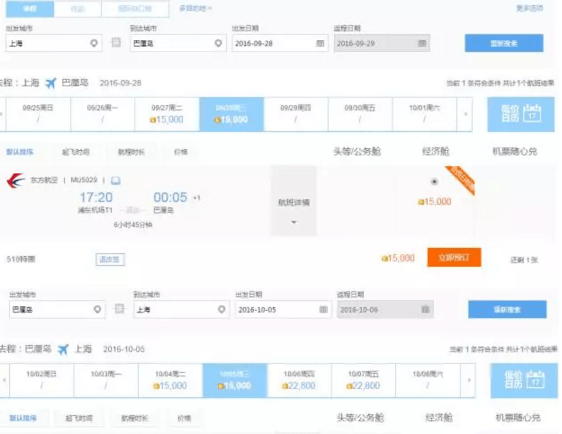Select the economy class 15,000 radio button
This screenshot has width=562, height=434.
[434, 182]
